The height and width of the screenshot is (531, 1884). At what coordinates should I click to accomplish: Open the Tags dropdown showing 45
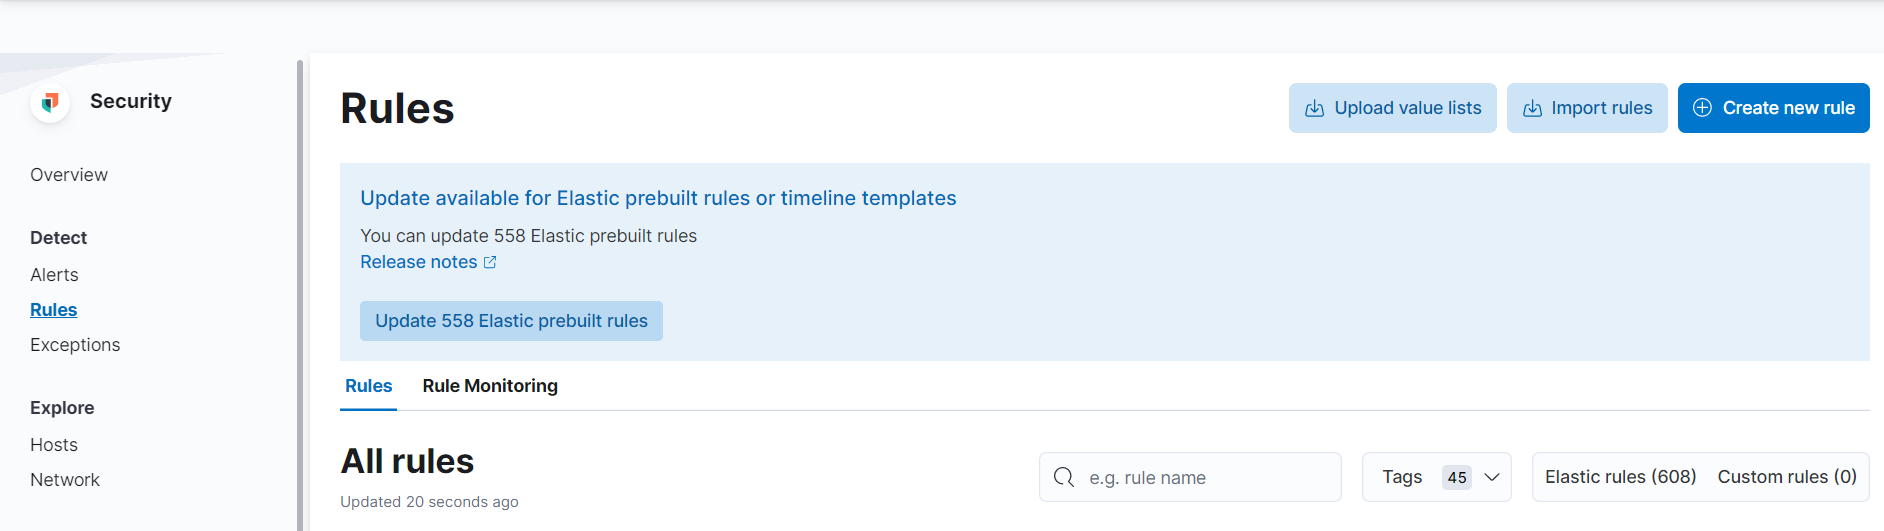1436,477
